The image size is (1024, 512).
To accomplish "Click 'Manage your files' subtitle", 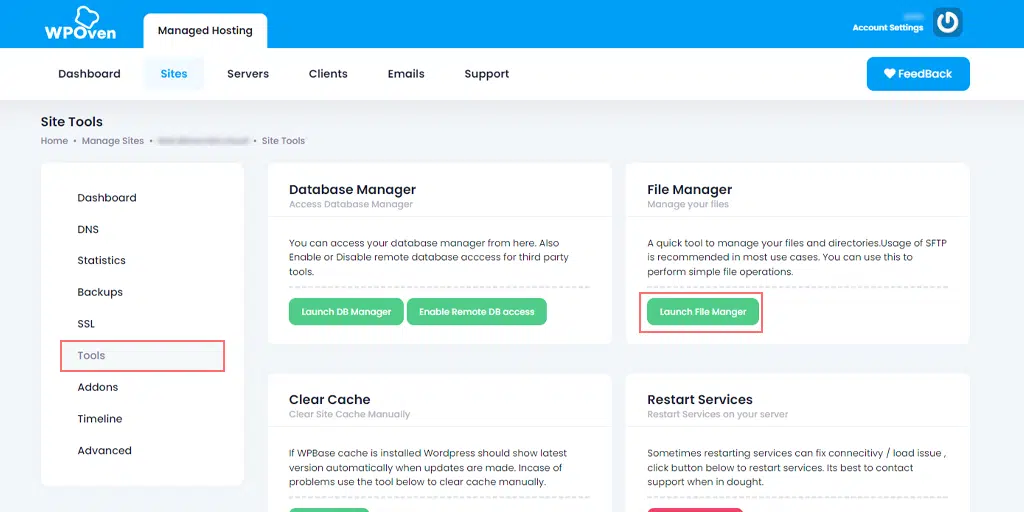I will coord(688,204).
